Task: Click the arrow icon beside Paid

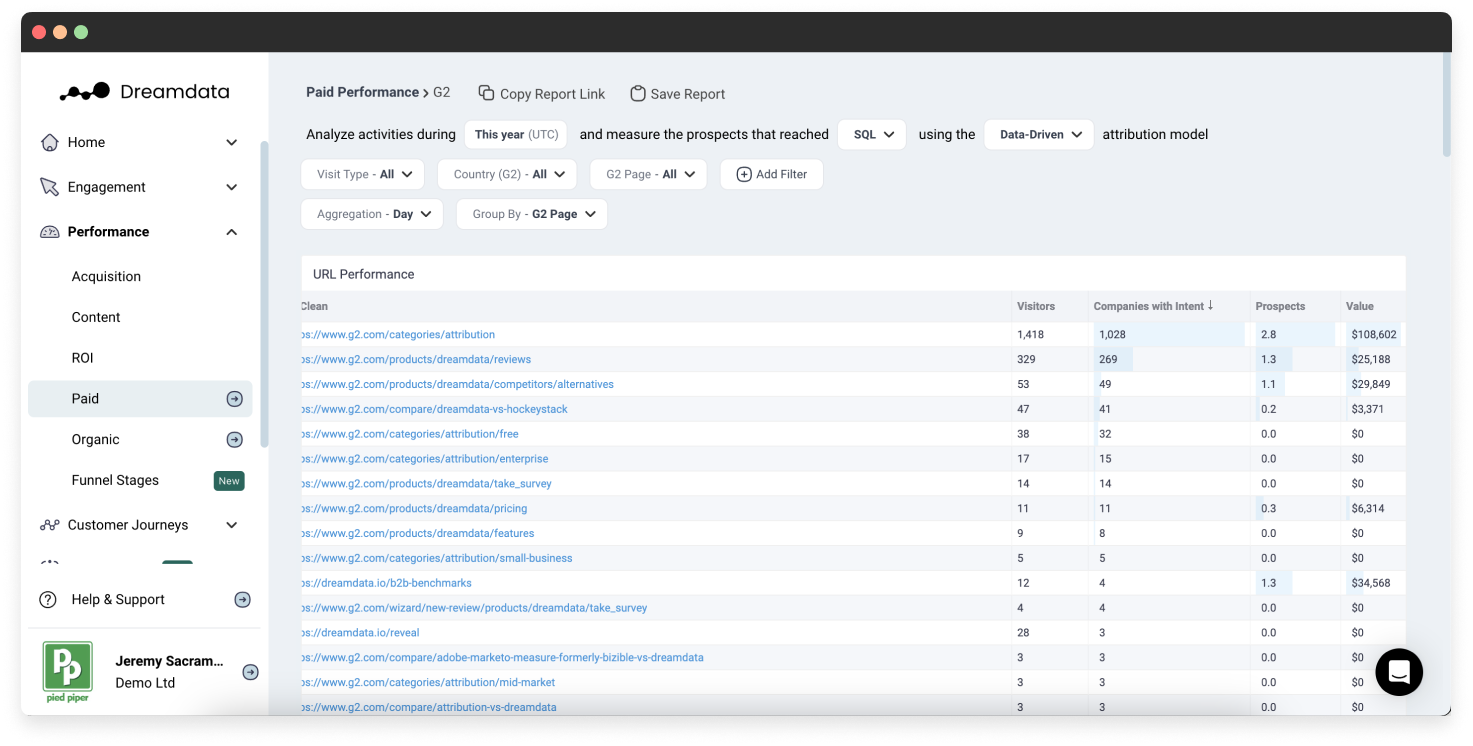Action: coord(234,399)
